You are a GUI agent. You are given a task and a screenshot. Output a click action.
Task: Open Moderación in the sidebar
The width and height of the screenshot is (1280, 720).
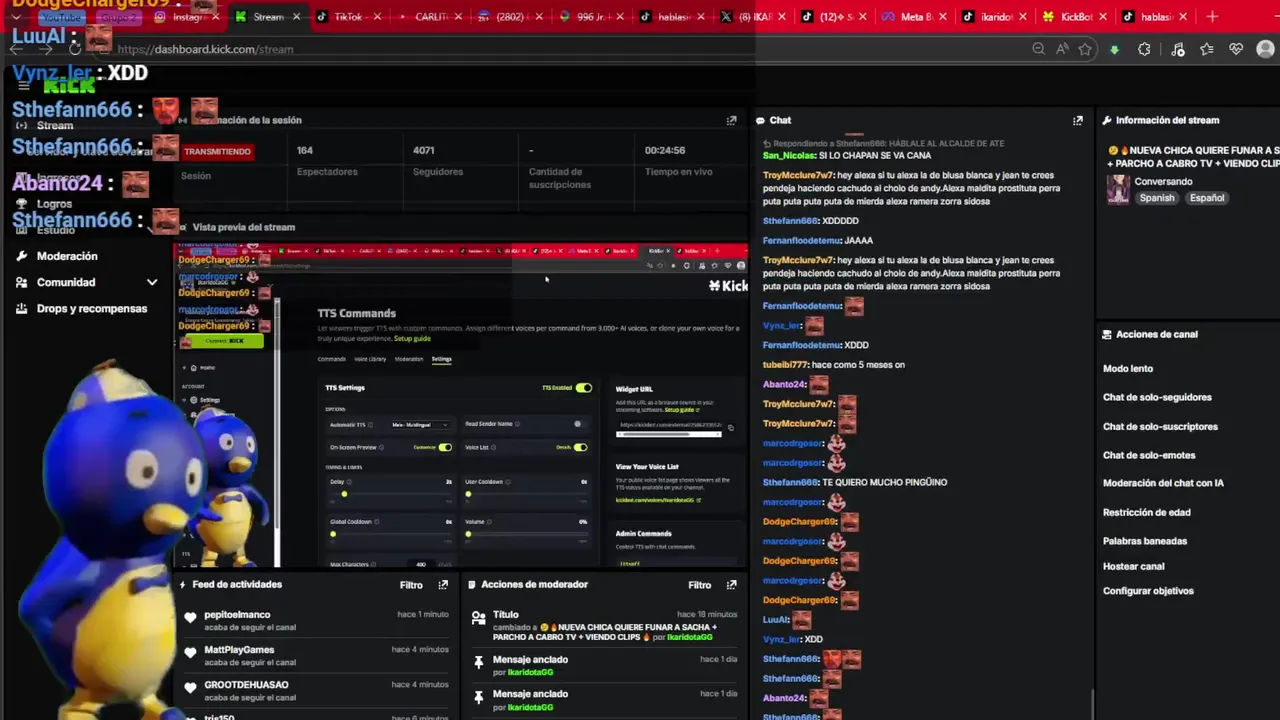coord(67,256)
